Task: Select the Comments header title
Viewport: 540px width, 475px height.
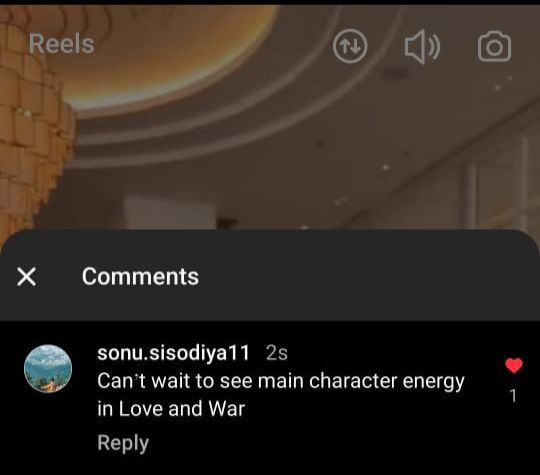Action: (x=140, y=277)
